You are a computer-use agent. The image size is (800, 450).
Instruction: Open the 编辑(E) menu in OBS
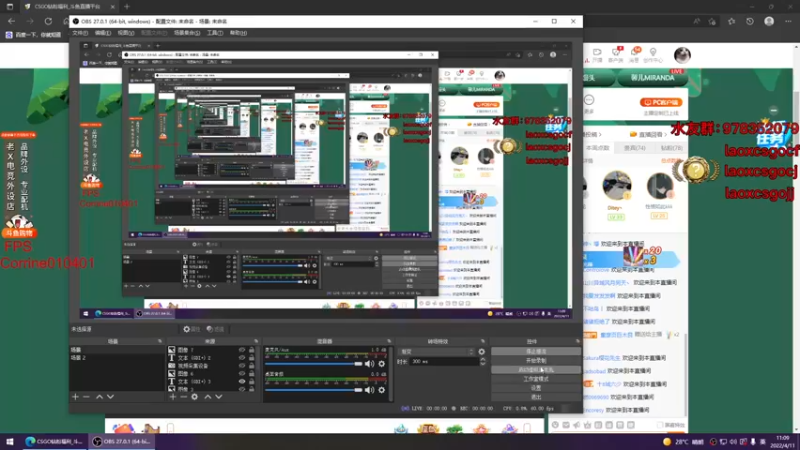pos(103,33)
